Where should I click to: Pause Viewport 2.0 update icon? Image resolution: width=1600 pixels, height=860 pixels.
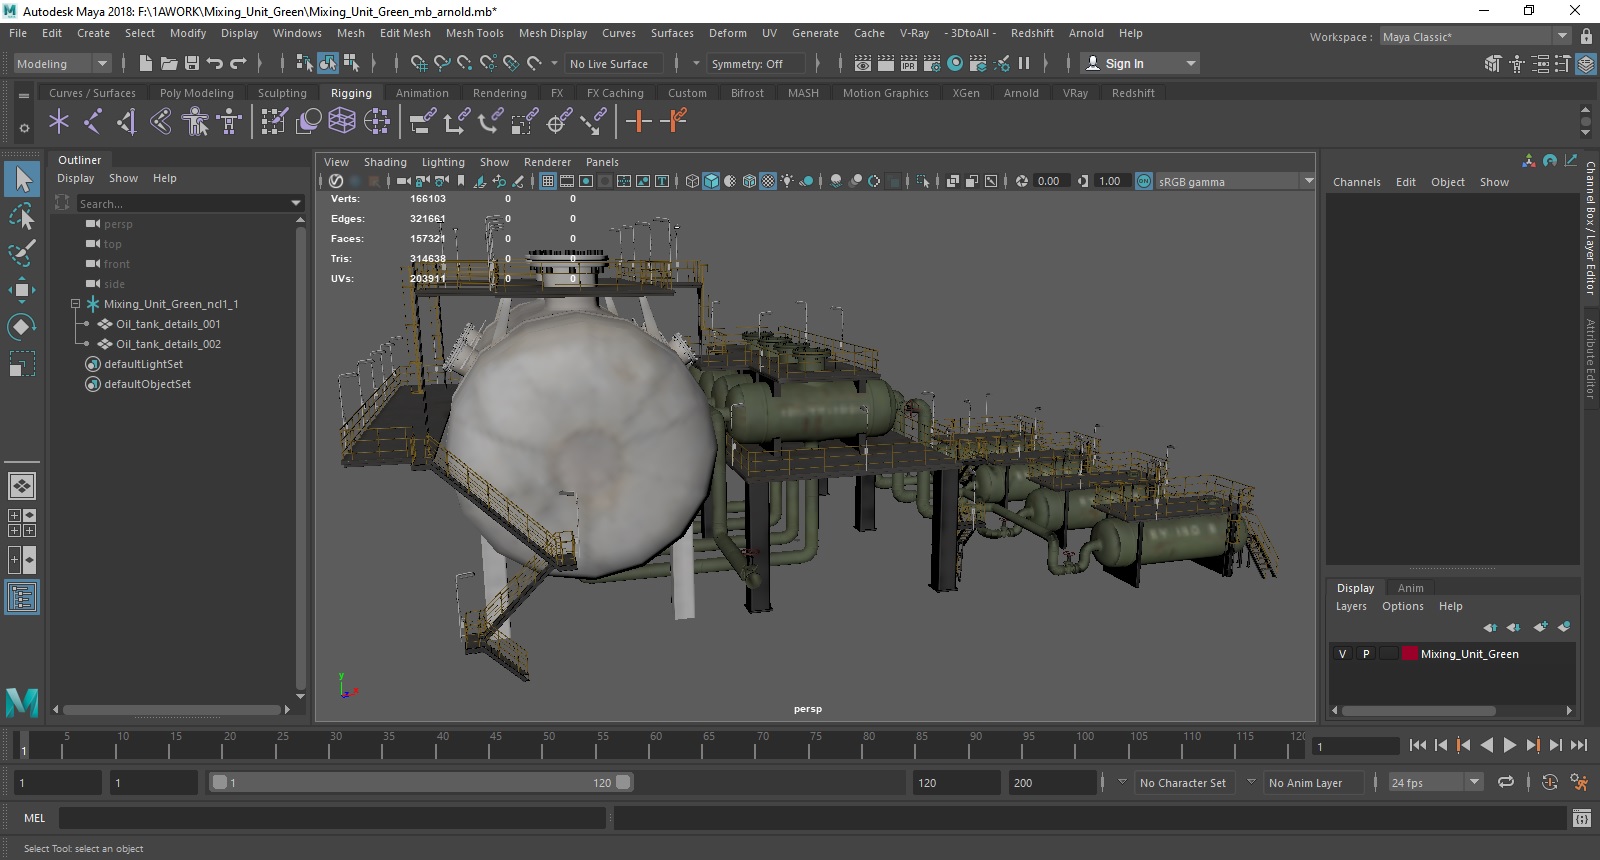tap(1024, 63)
